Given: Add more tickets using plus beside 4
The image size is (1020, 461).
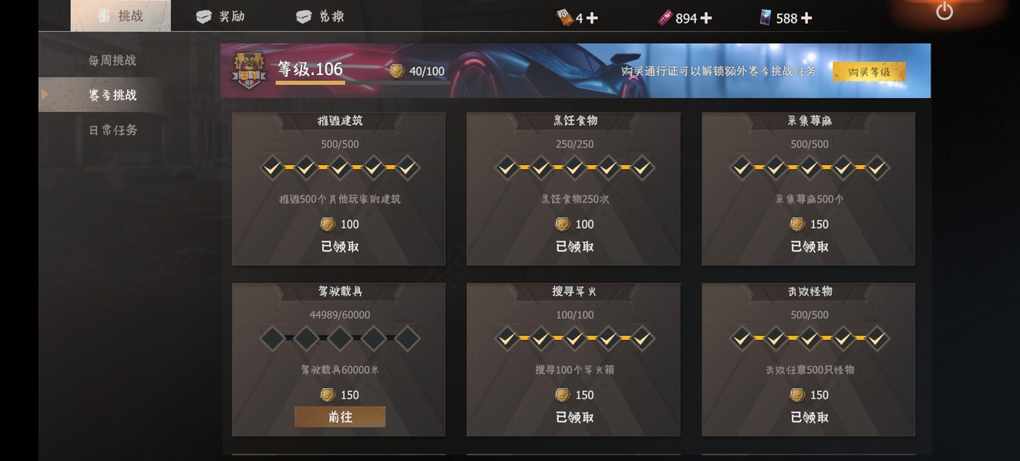Looking at the screenshot, I should click(591, 18).
